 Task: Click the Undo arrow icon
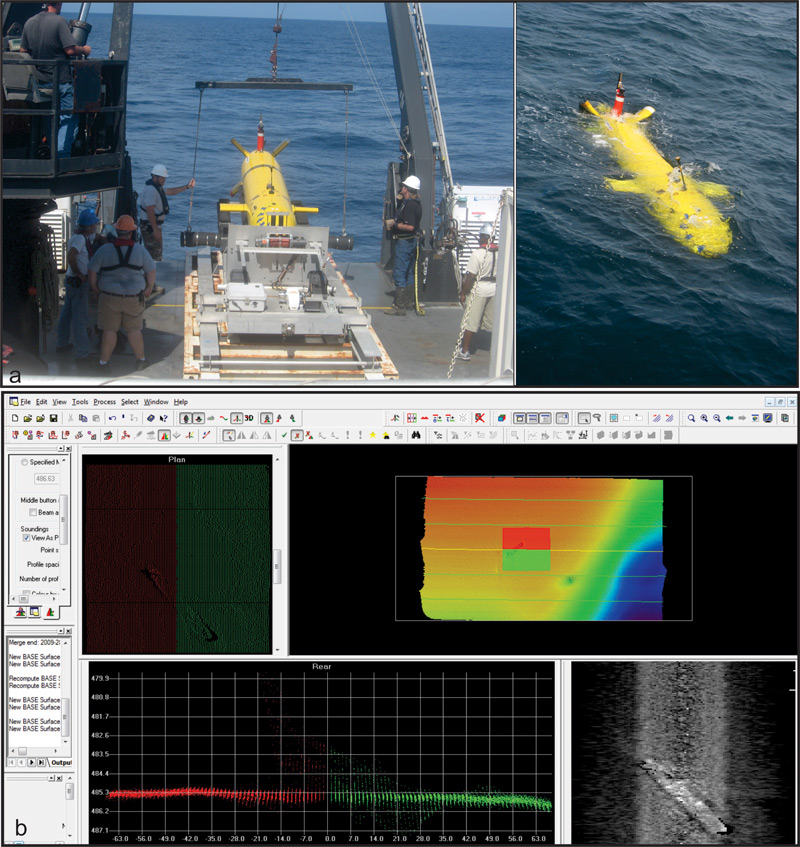(111, 417)
